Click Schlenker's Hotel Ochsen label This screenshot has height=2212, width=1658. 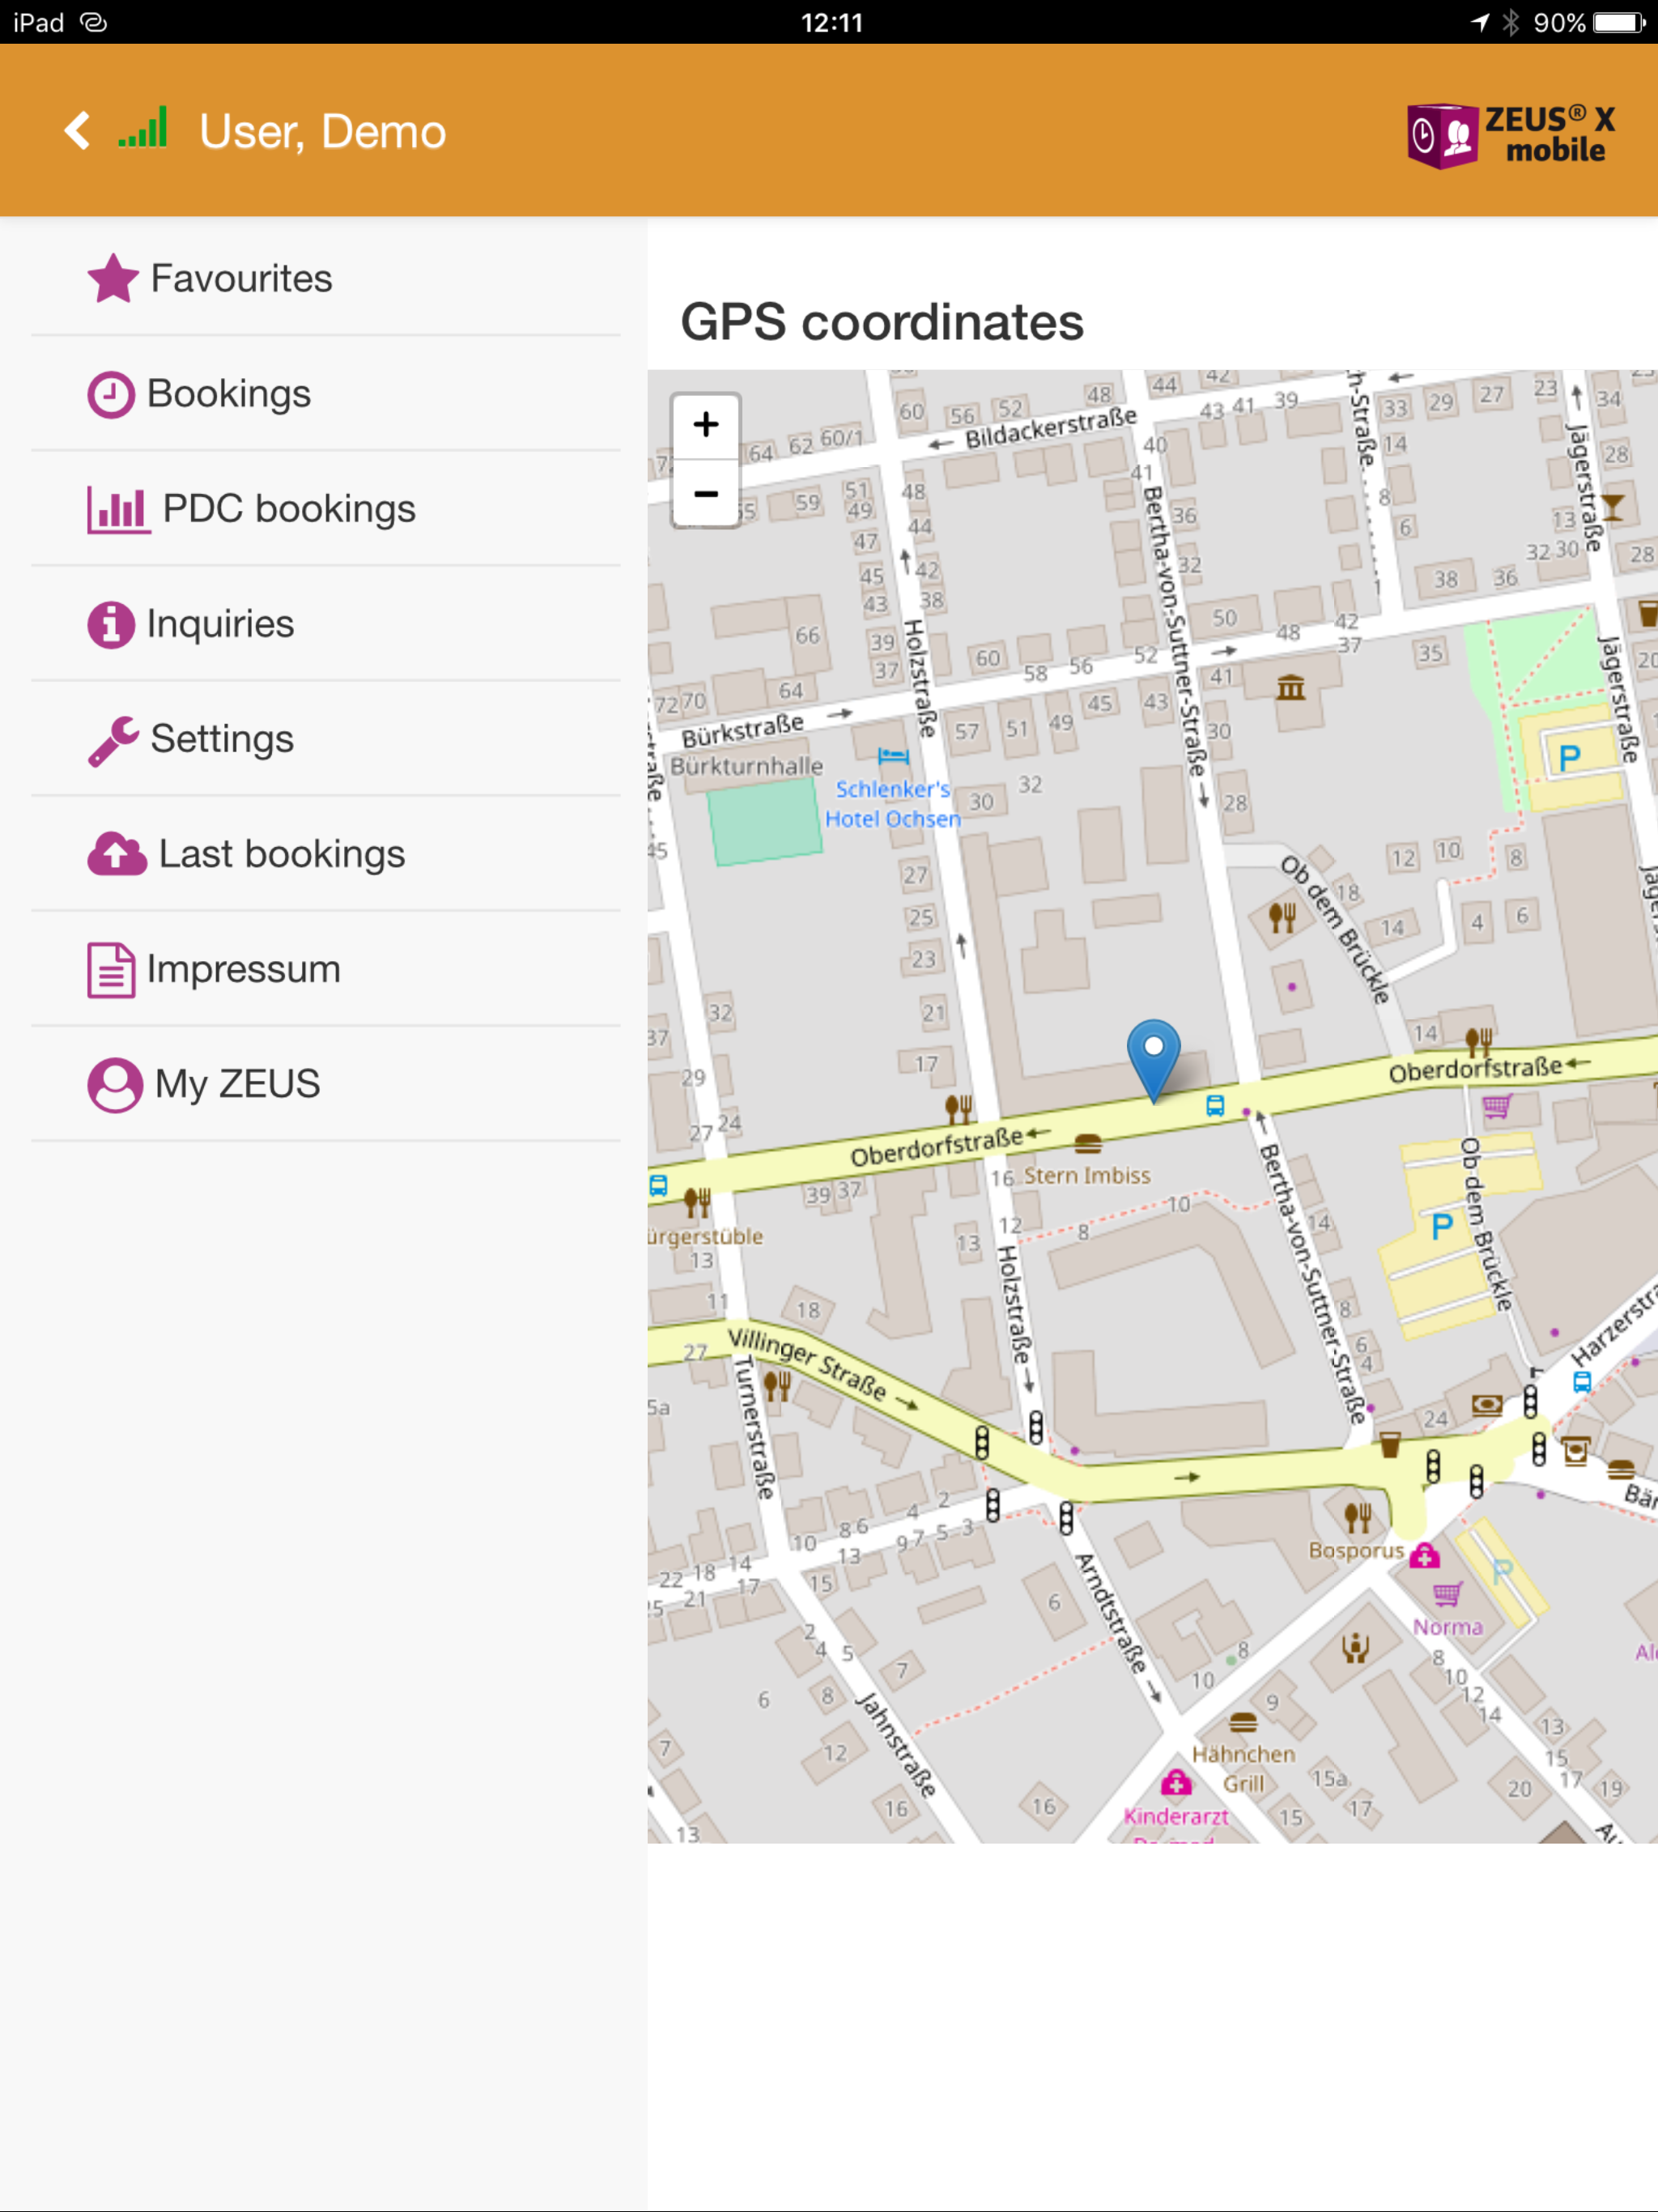[892, 804]
